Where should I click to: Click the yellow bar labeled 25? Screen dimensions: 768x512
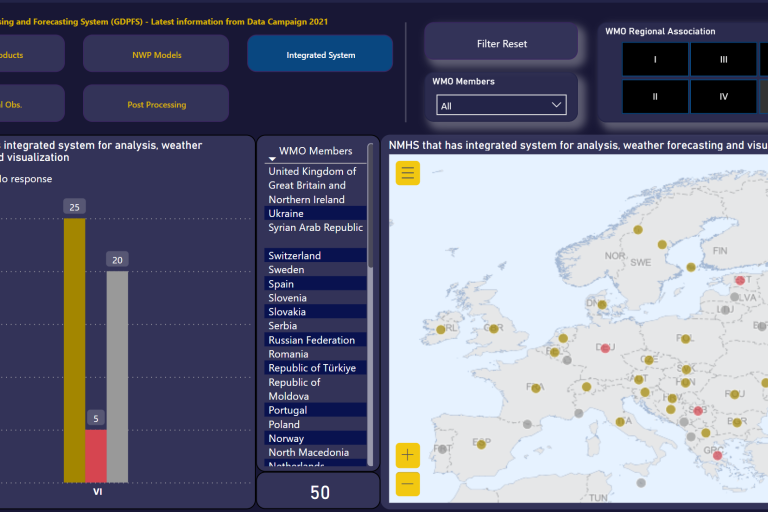pyautogui.click(x=74, y=350)
